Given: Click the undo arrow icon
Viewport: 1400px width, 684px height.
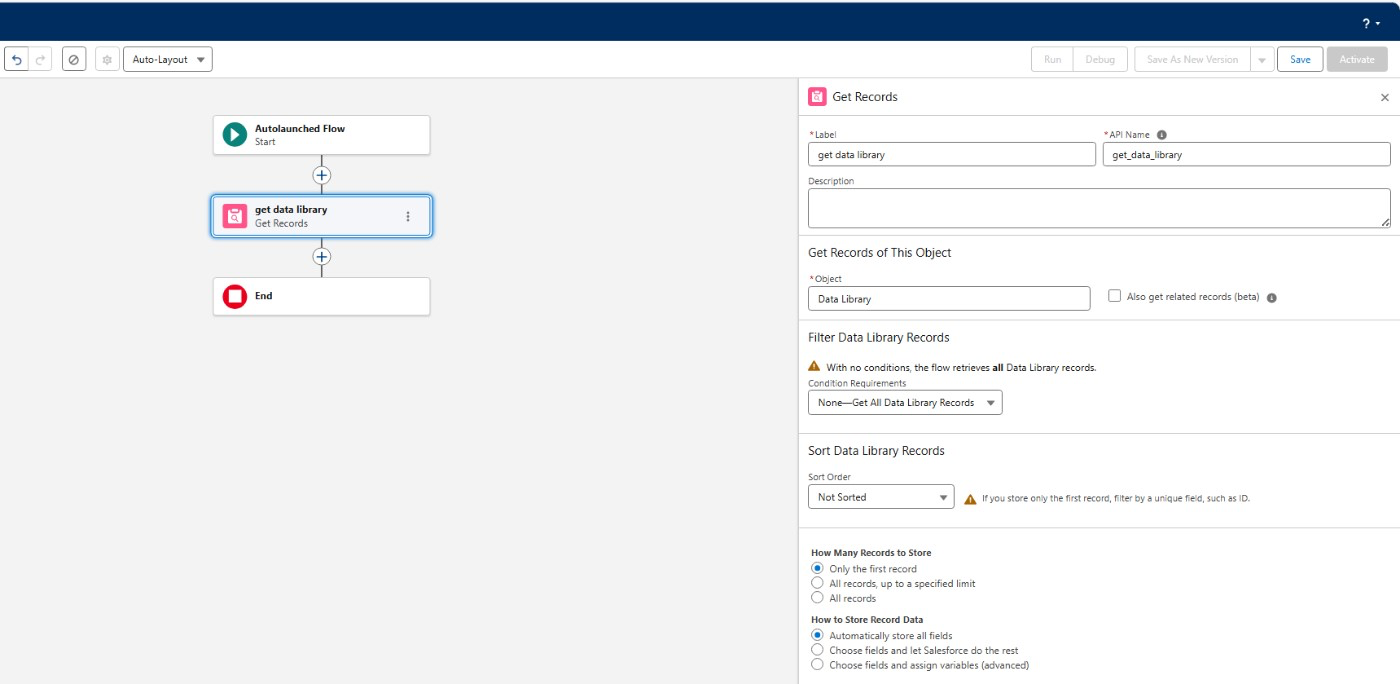Looking at the screenshot, I should (x=16, y=60).
